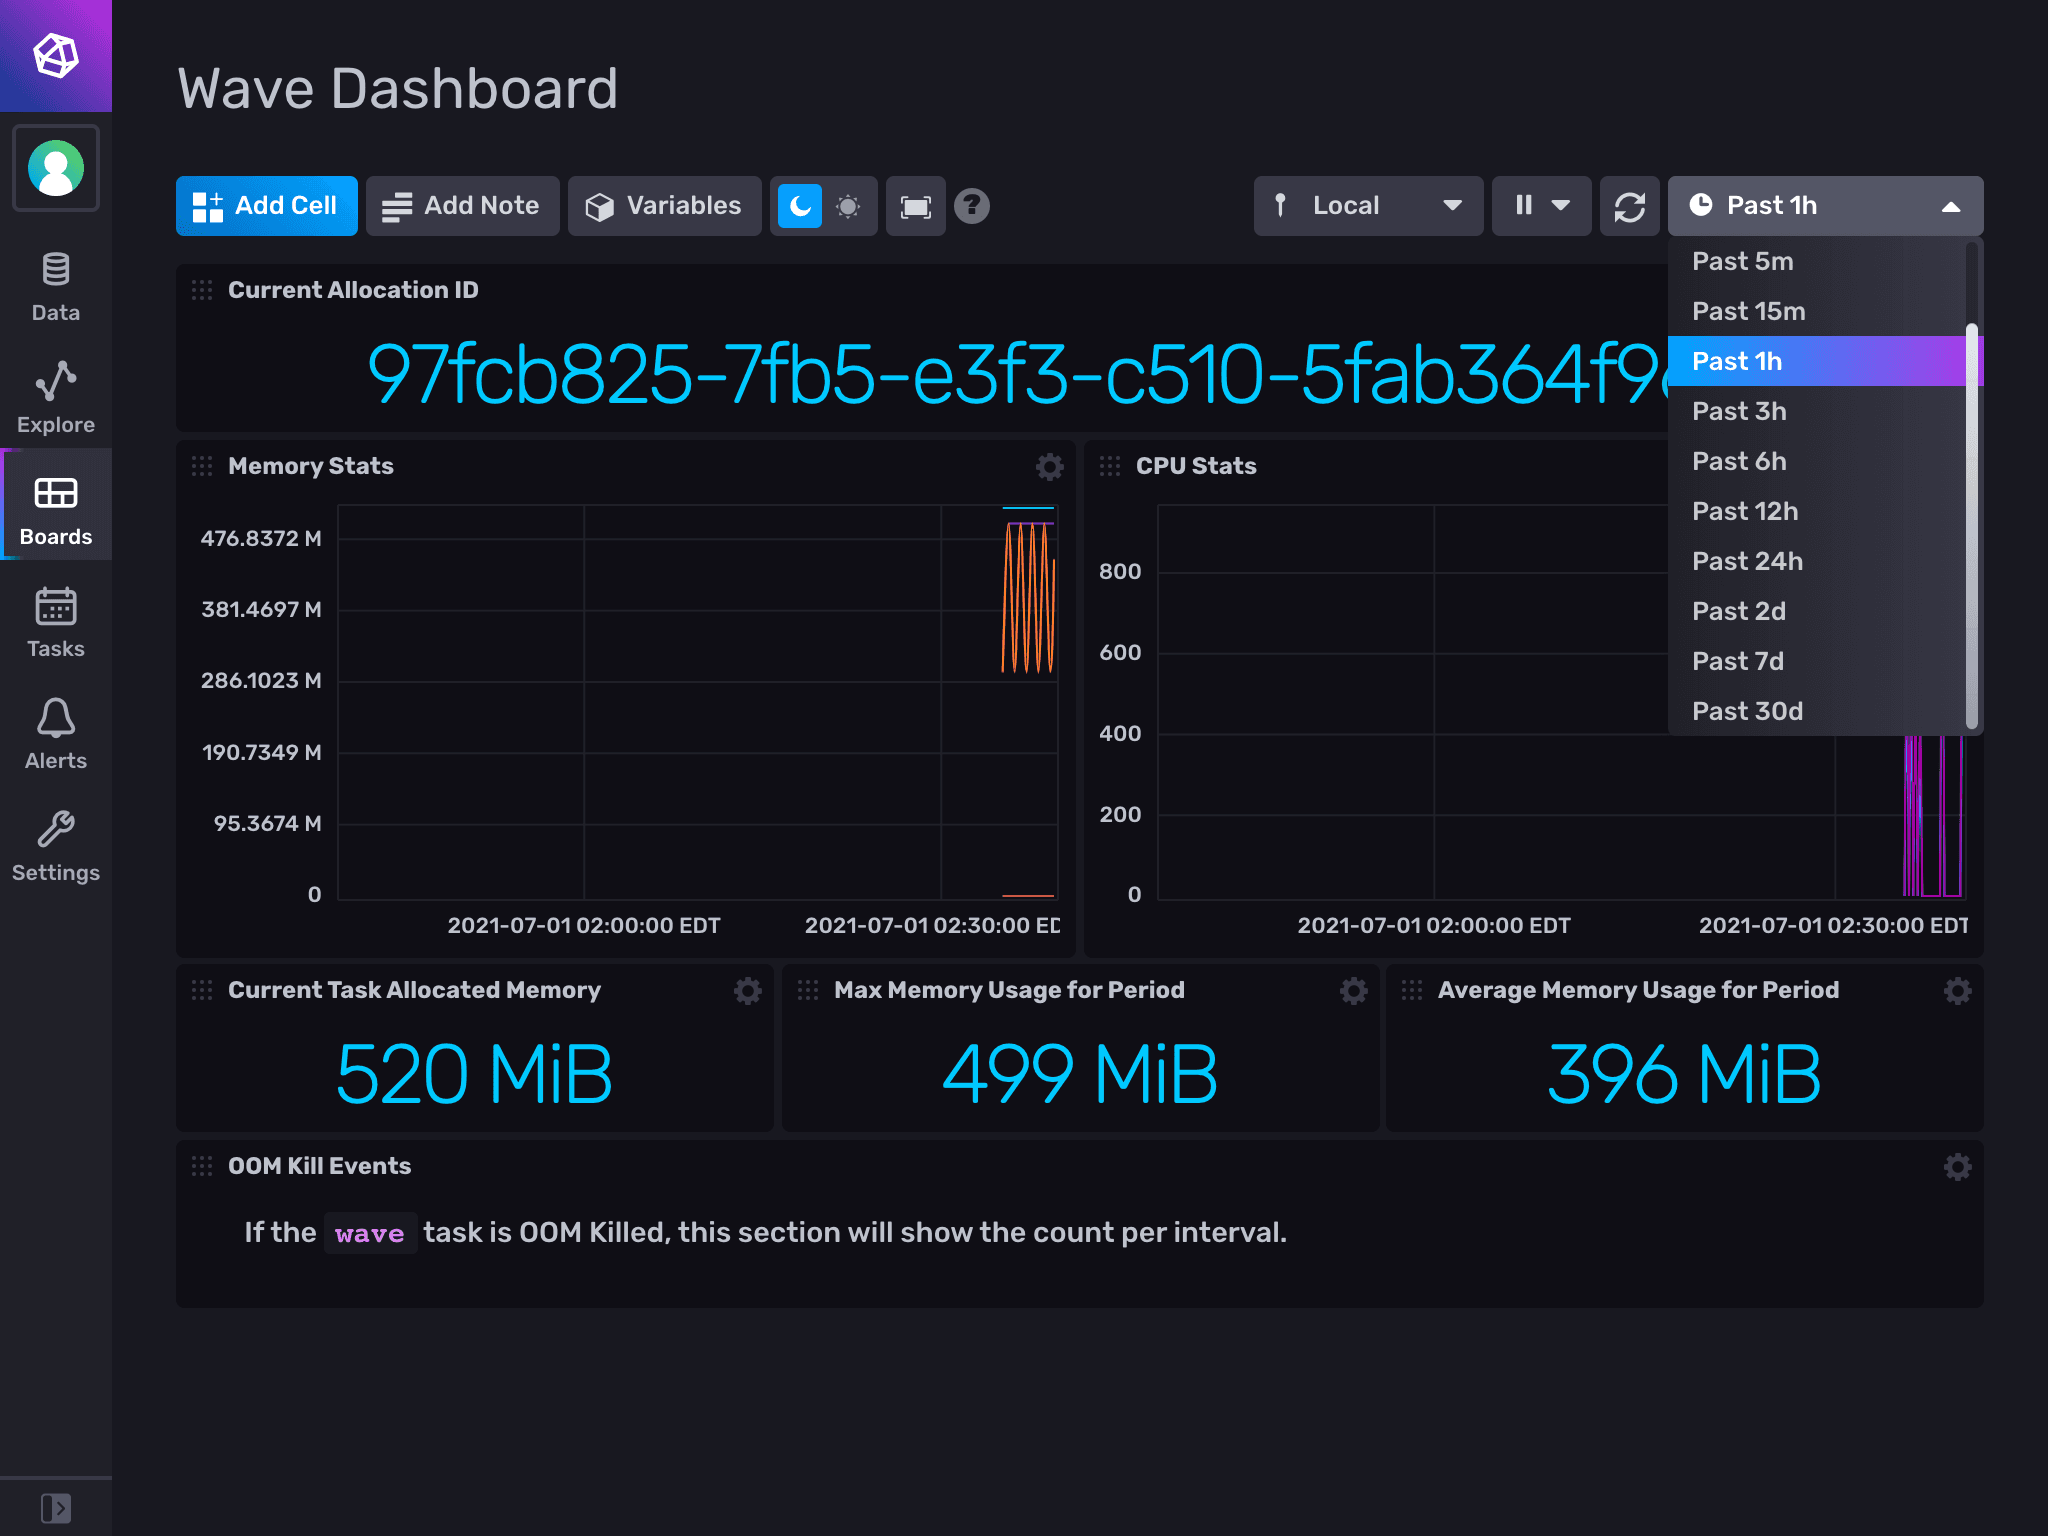Toggle light mode sun icon
Viewport: 2048px width, 1536px height.
[x=845, y=205]
